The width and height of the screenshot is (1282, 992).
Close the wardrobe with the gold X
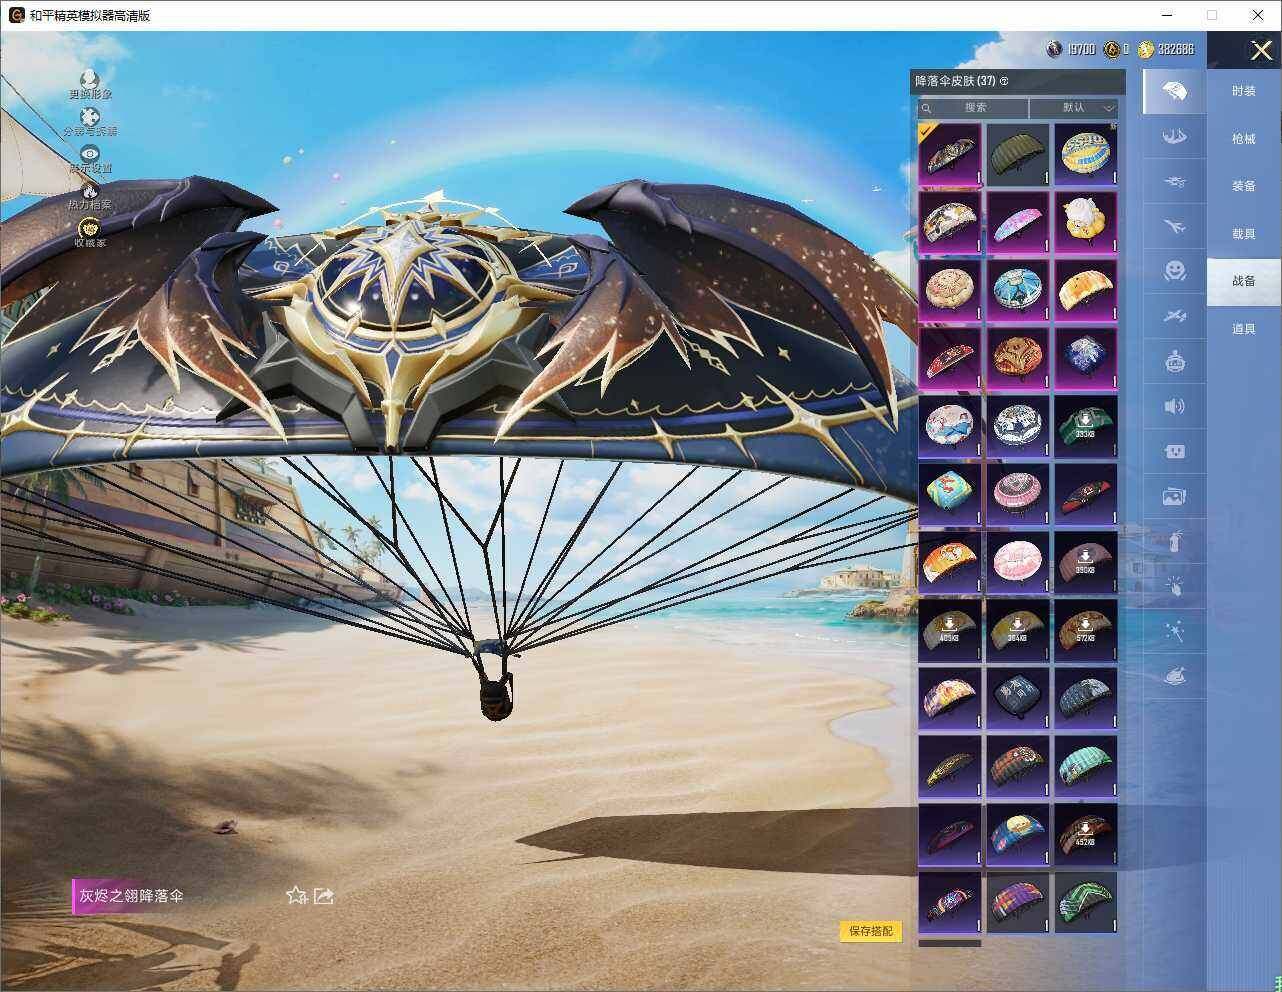[1261, 50]
